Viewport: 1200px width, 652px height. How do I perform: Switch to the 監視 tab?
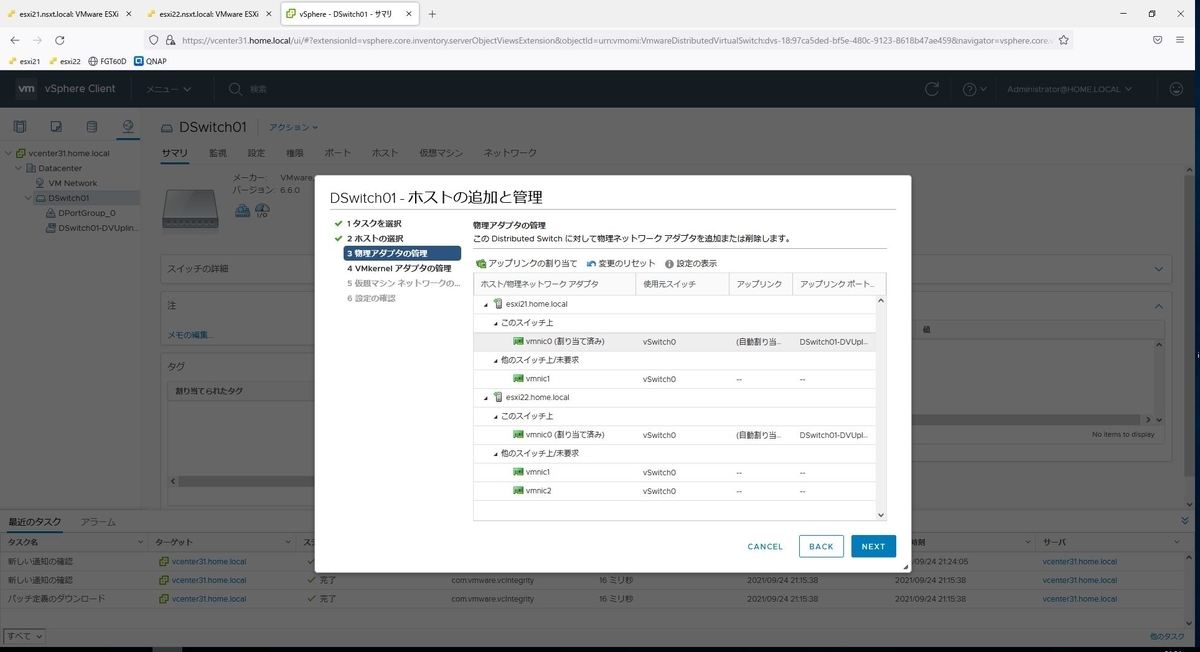pos(217,153)
